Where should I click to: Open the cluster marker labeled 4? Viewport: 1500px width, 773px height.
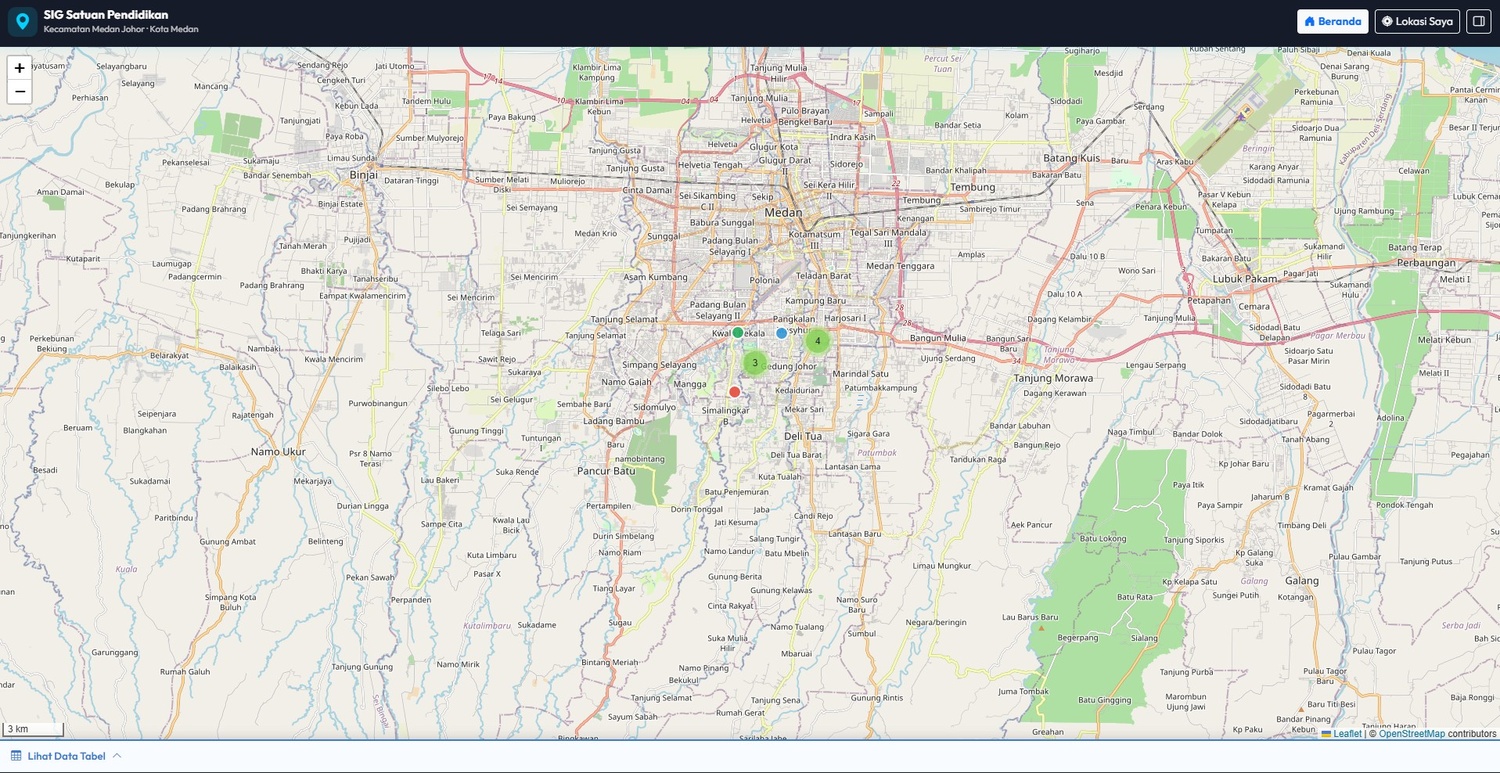(x=817, y=341)
